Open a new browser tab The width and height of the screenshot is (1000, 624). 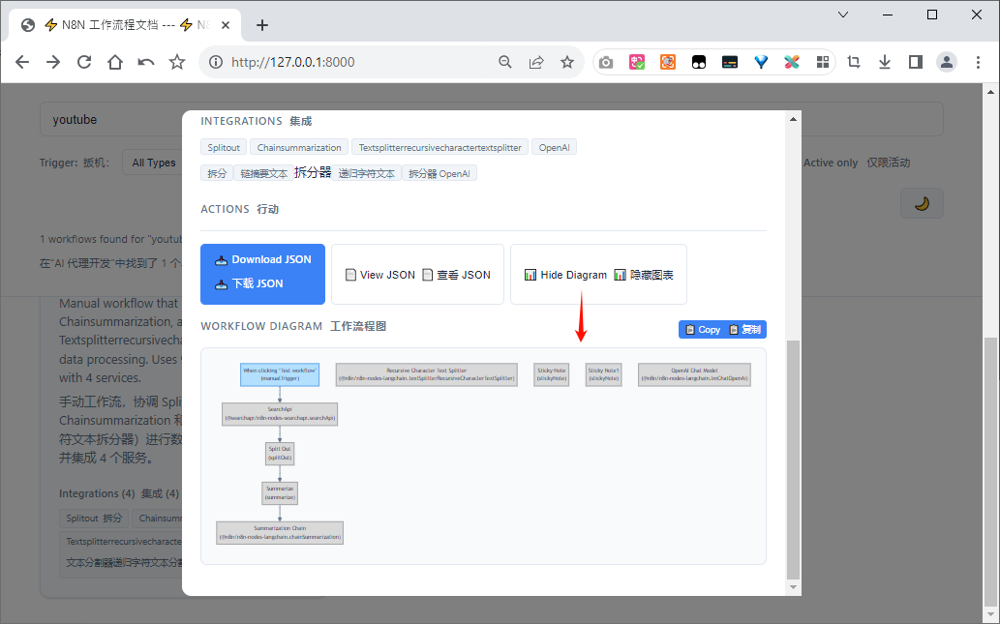pos(262,25)
